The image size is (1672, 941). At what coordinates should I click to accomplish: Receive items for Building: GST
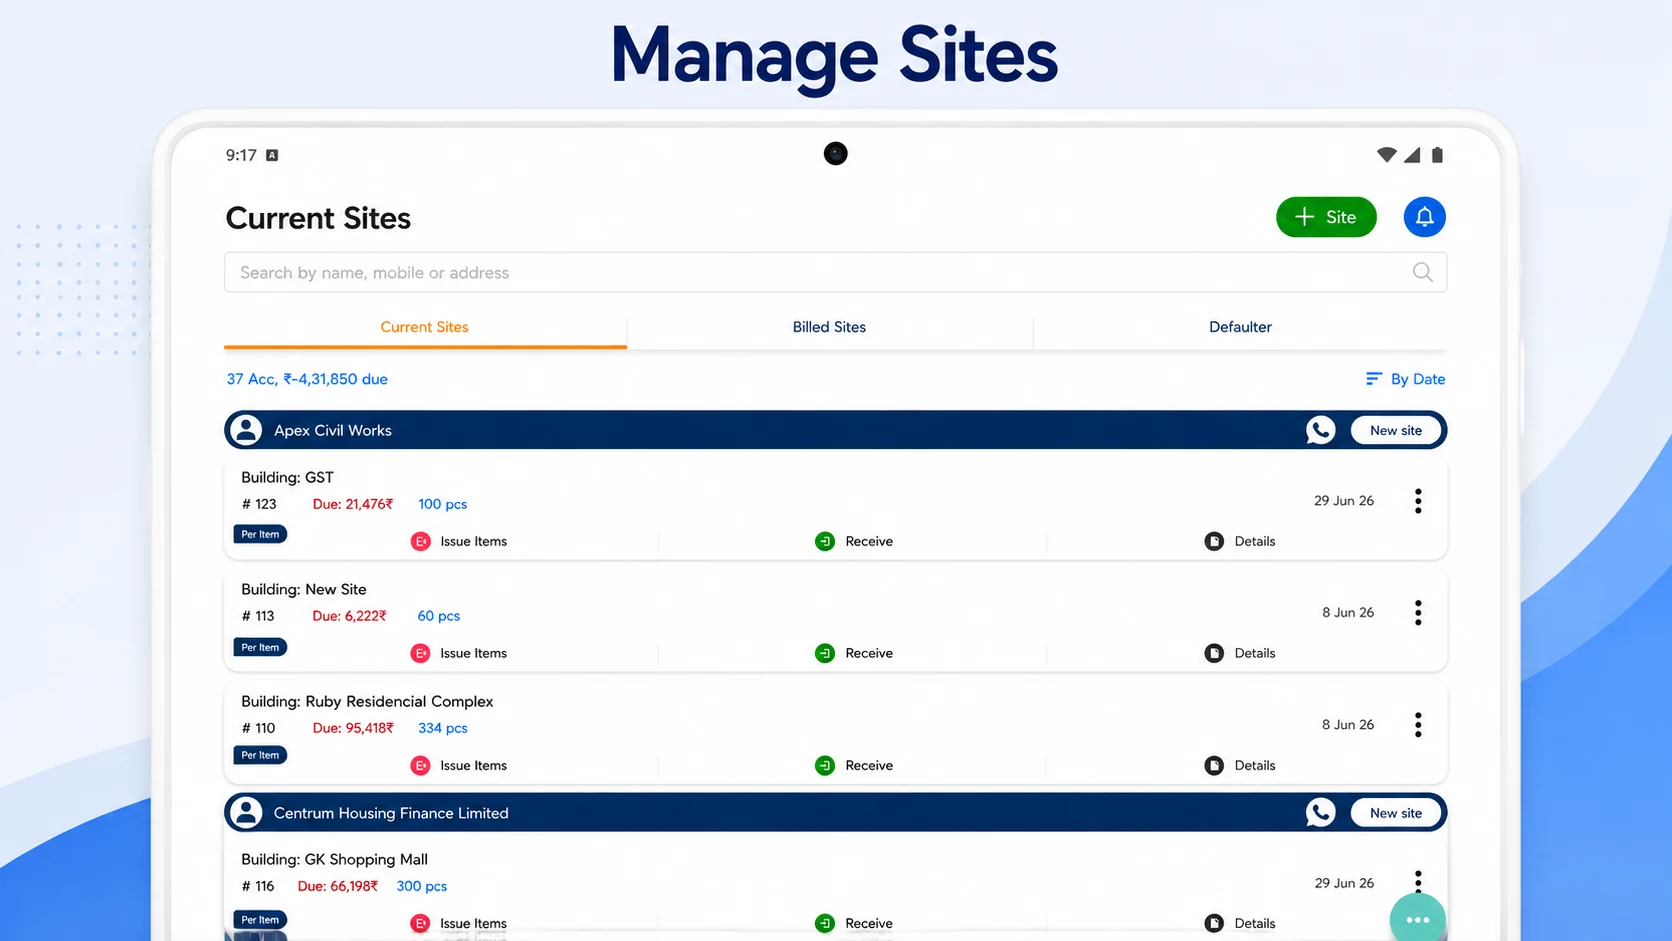(x=854, y=541)
